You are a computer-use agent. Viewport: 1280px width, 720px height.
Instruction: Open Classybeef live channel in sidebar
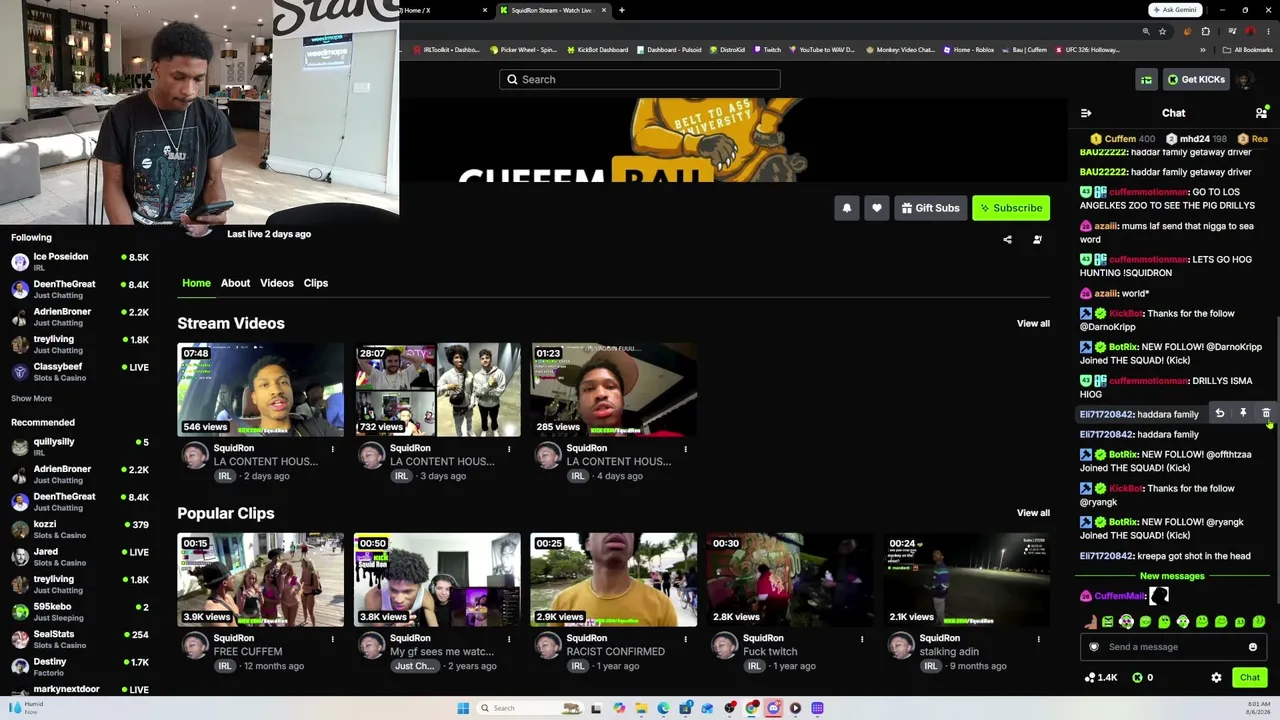pyautogui.click(x=80, y=371)
